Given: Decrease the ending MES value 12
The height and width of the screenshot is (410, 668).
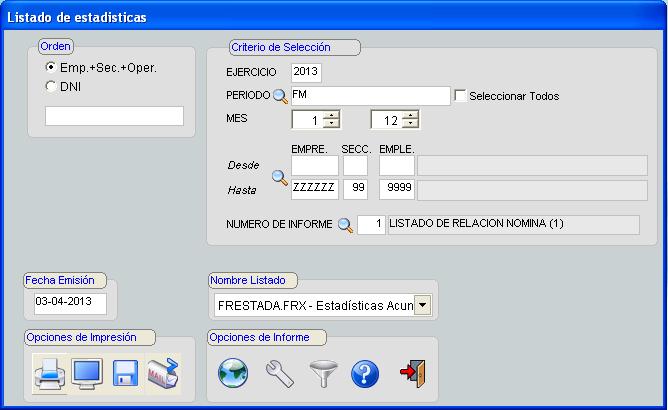Looking at the screenshot, I should pos(410,124).
